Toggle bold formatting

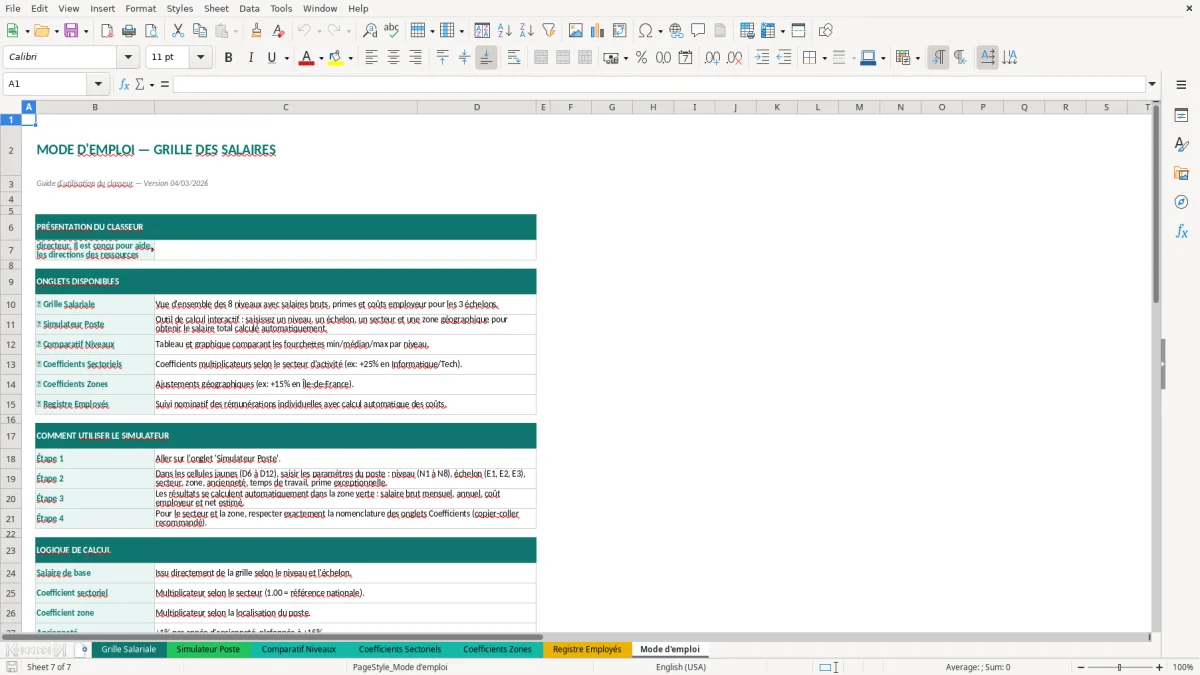click(228, 58)
